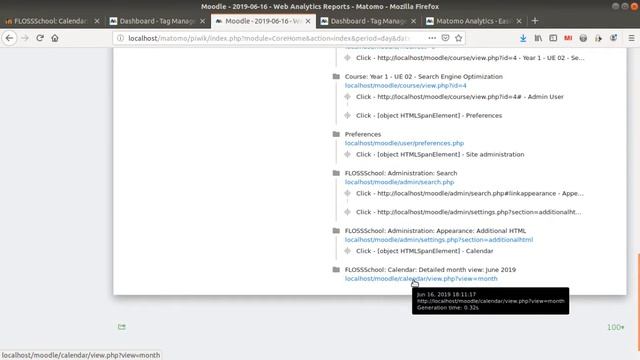Click the Pocket save icon
The image size is (640, 360).
pyautogui.click(x=445, y=38)
